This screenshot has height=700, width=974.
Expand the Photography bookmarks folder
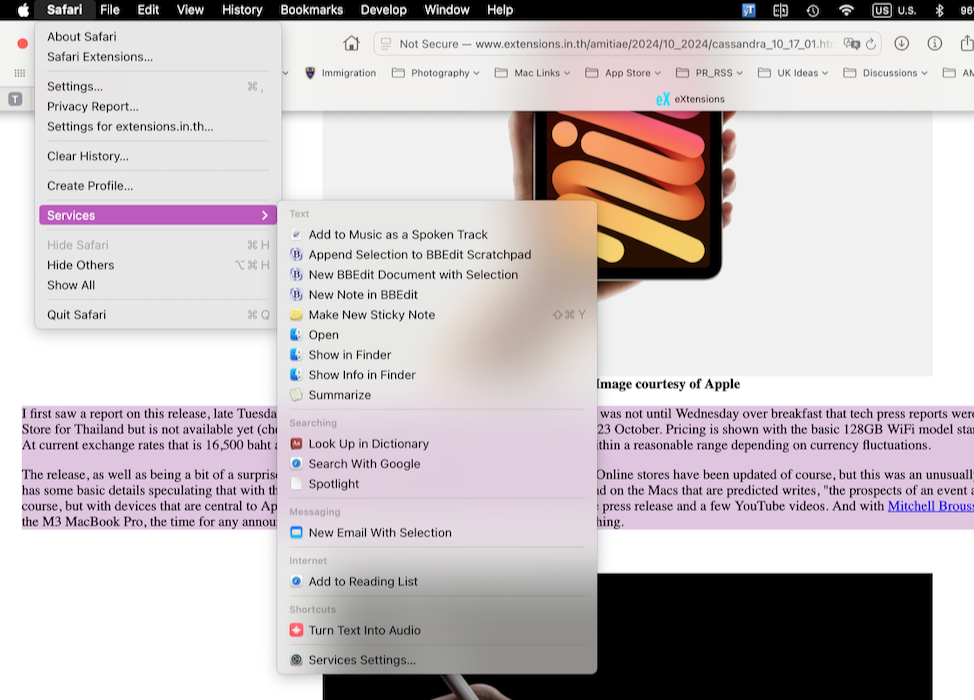[x=435, y=73]
